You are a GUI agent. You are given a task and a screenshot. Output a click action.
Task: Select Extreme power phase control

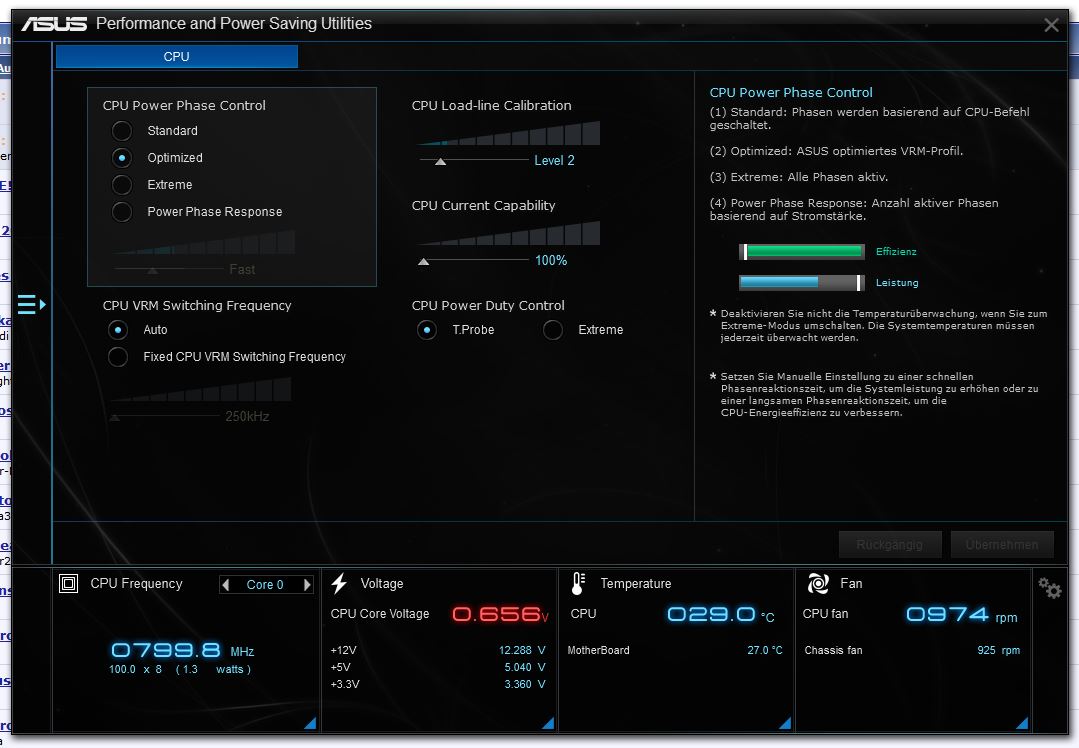(x=122, y=185)
